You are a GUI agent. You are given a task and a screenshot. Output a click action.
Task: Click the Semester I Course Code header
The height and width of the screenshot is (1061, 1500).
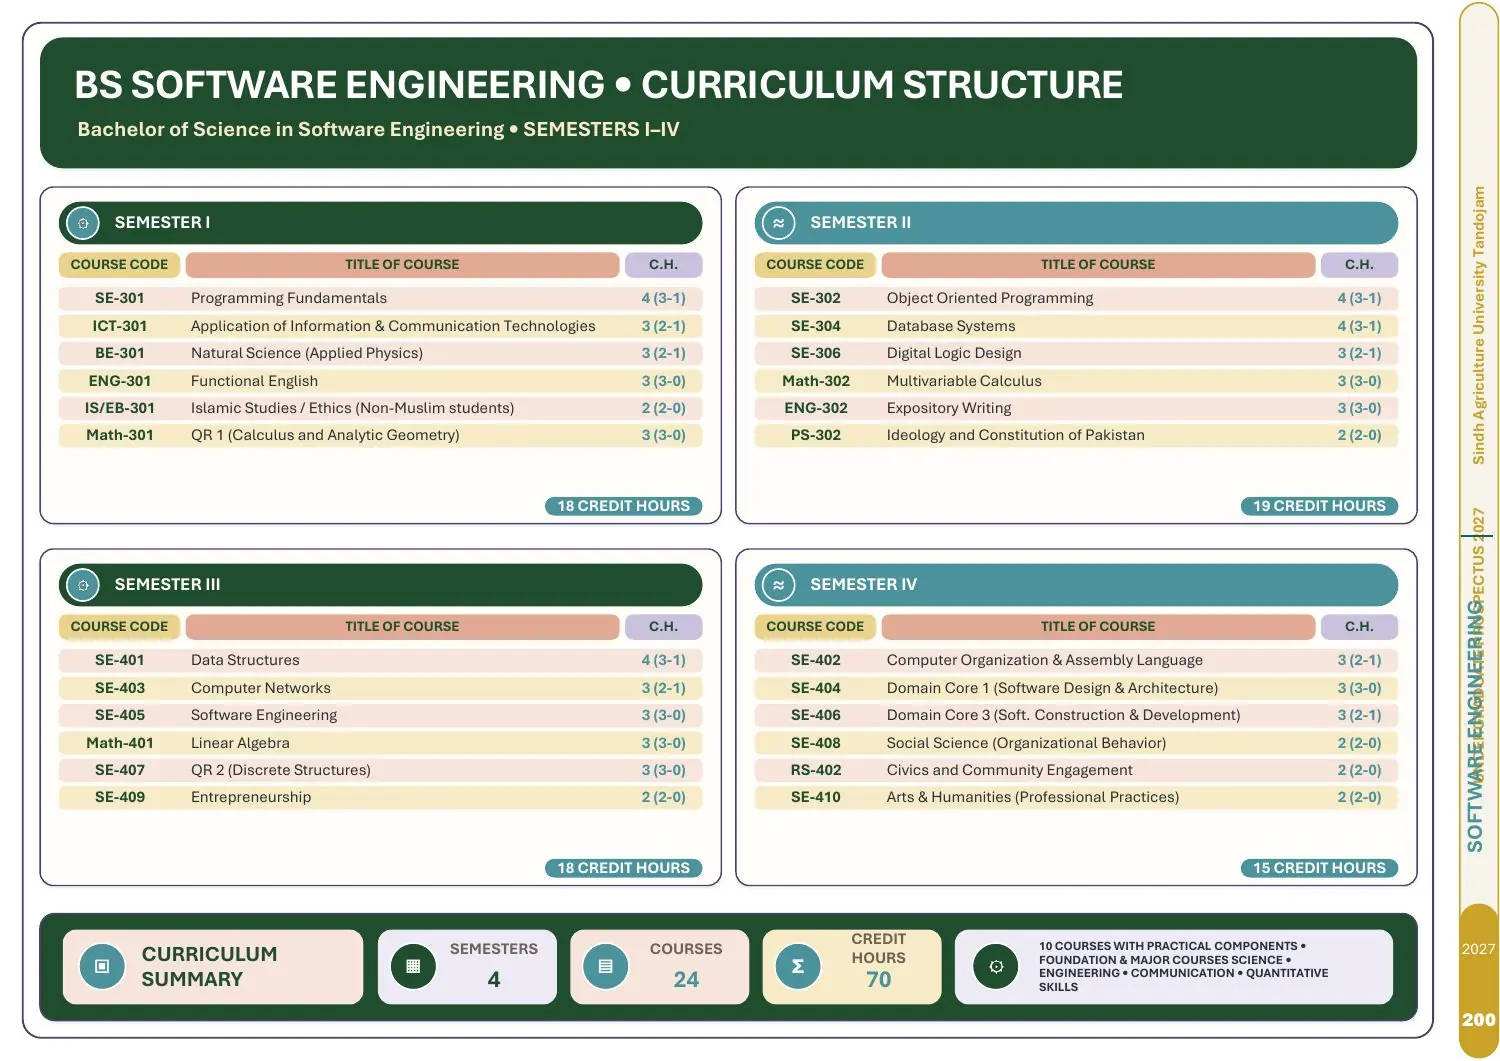pos(120,265)
